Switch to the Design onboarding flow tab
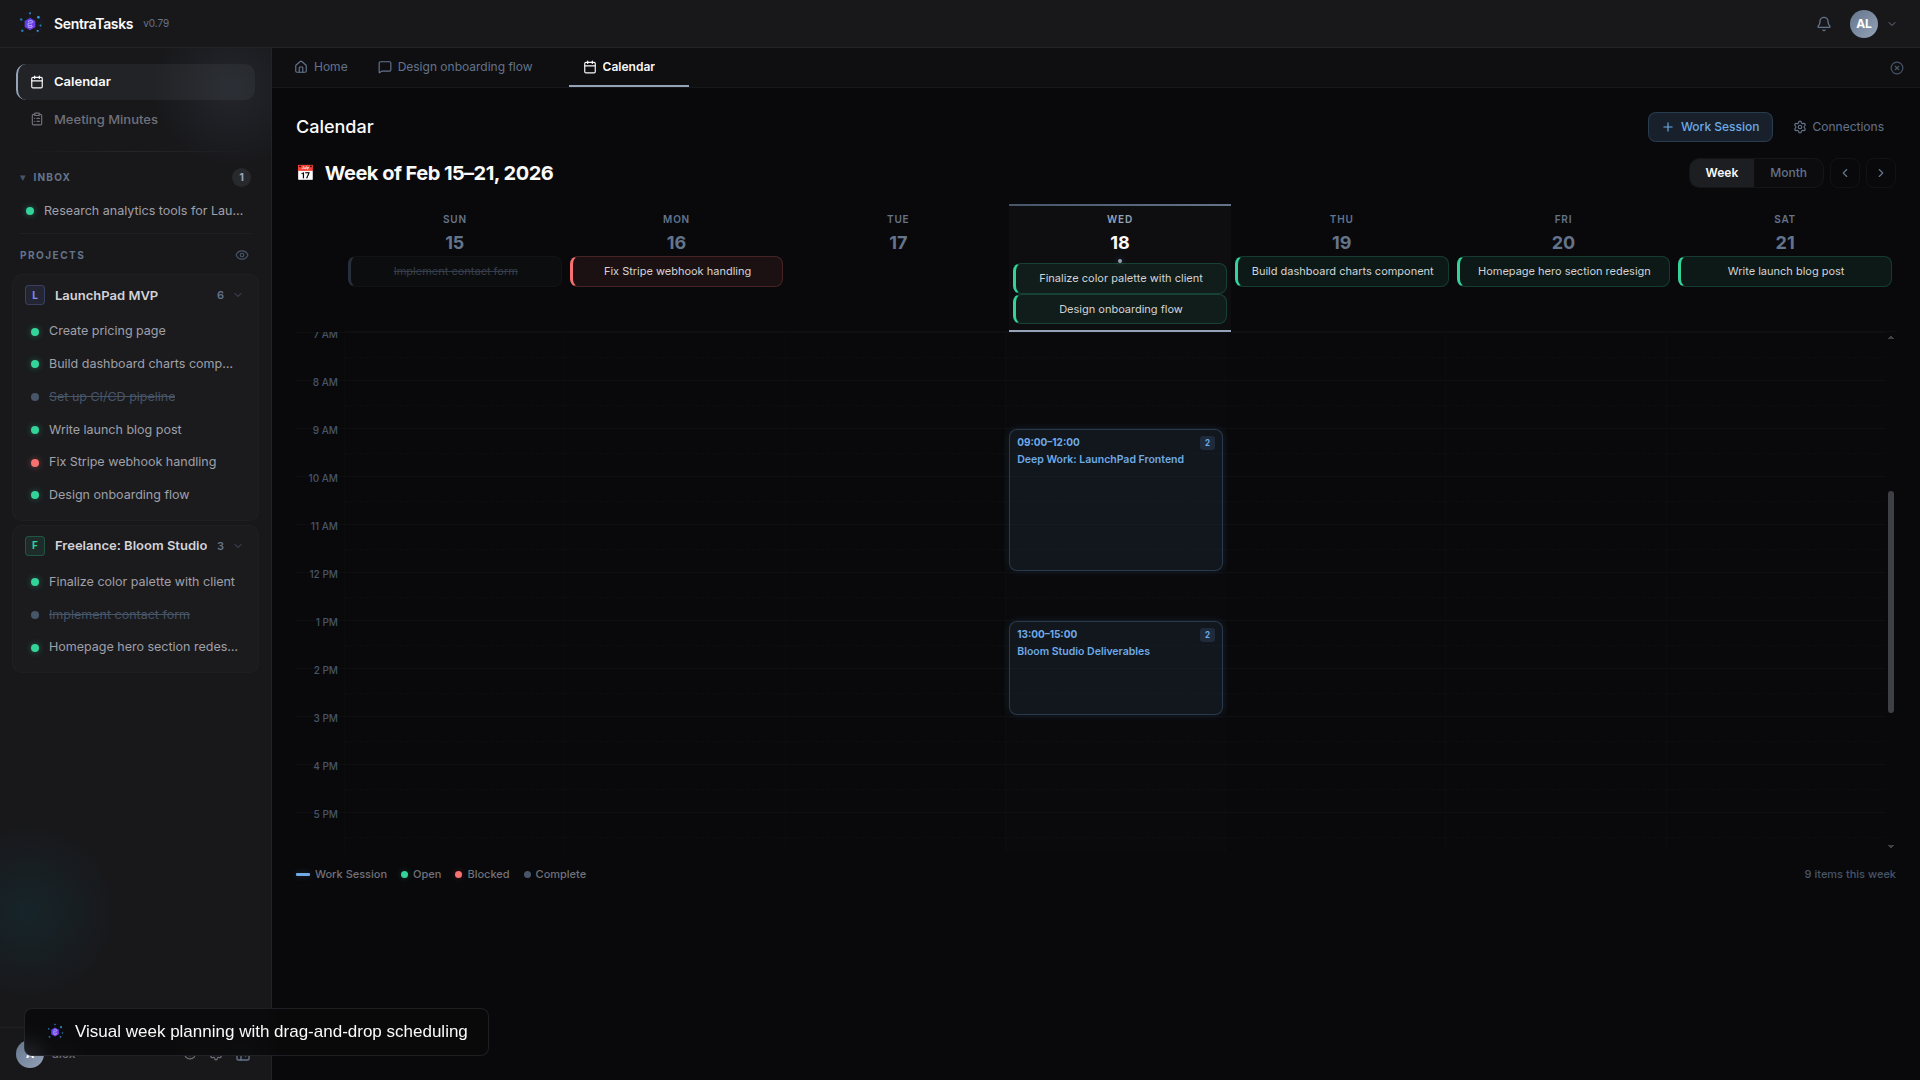This screenshot has height=1080, width=1920. (455, 66)
